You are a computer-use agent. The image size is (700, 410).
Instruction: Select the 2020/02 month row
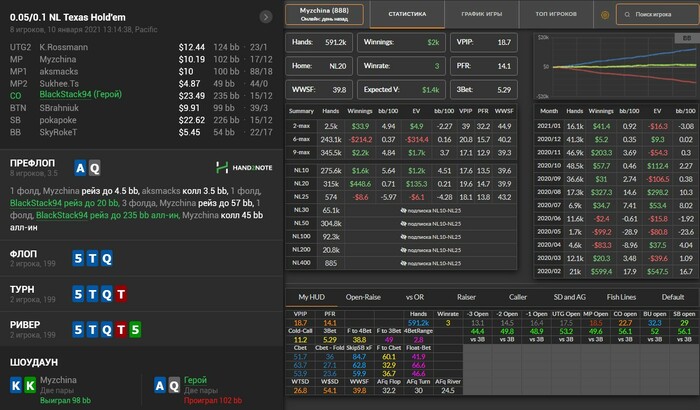pos(616,272)
